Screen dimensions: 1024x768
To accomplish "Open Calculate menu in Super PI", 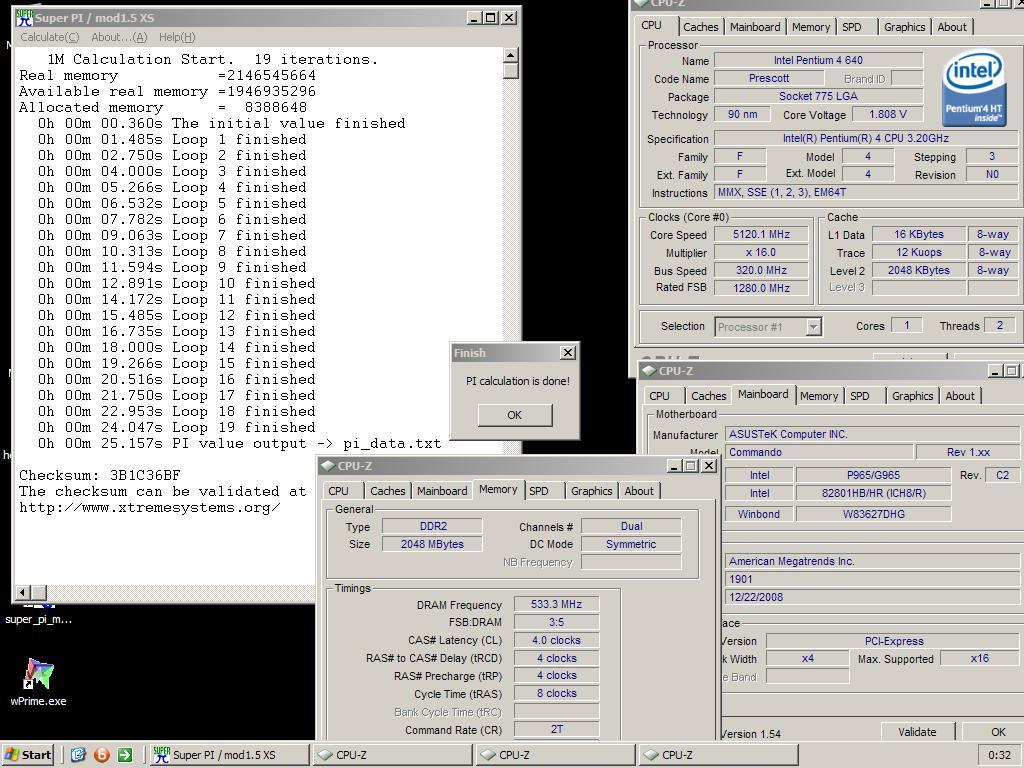I will pos(50,37).
